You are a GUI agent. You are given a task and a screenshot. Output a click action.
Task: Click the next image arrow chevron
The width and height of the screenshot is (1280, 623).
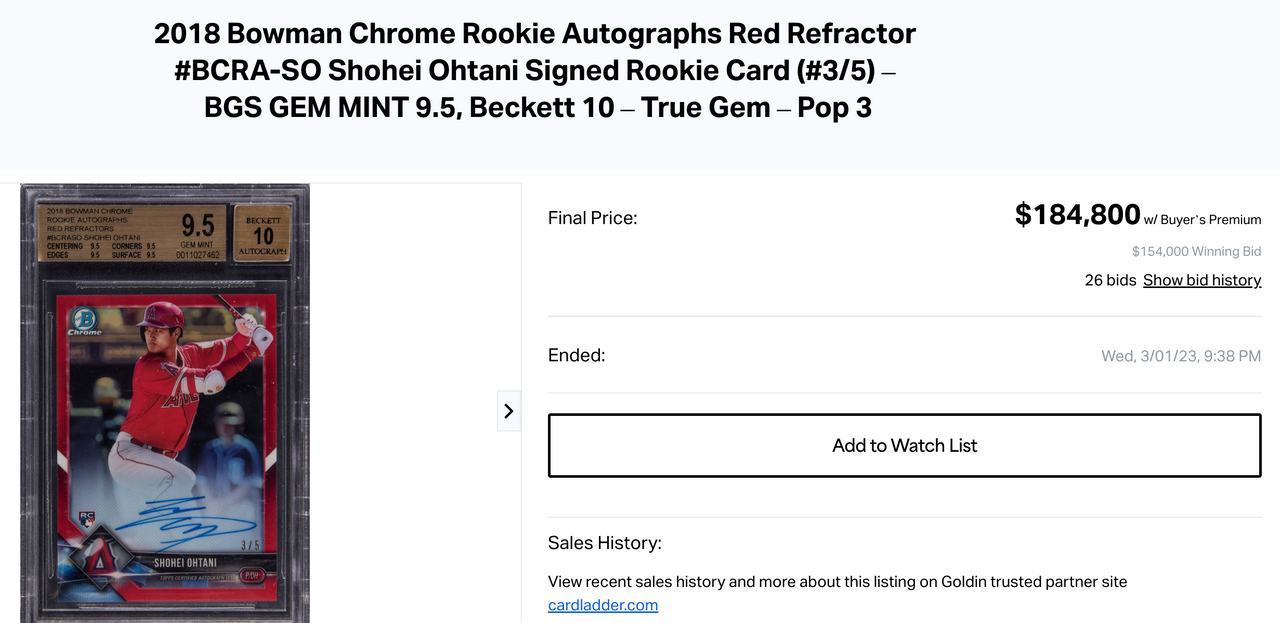tap(508, 411)
